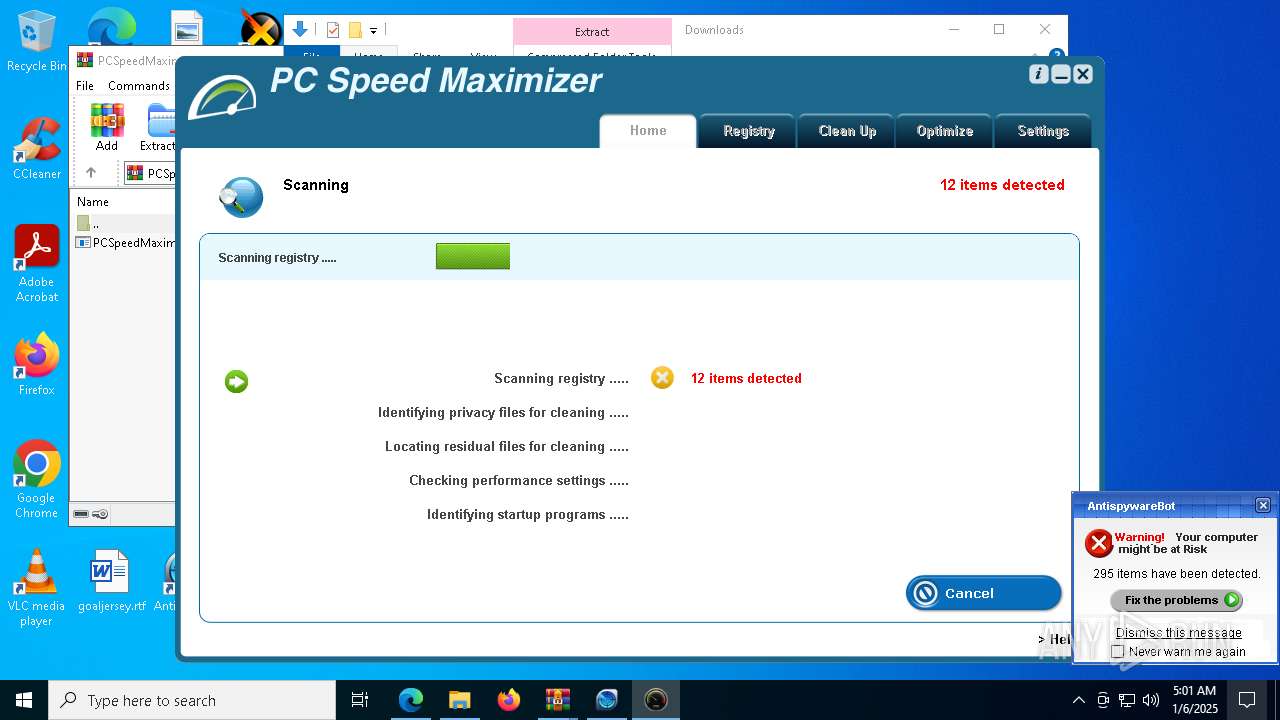Open the PC Speed Maximizer info button
Viewport: 1280px width, 720px height.
(x=1039, y=74)
